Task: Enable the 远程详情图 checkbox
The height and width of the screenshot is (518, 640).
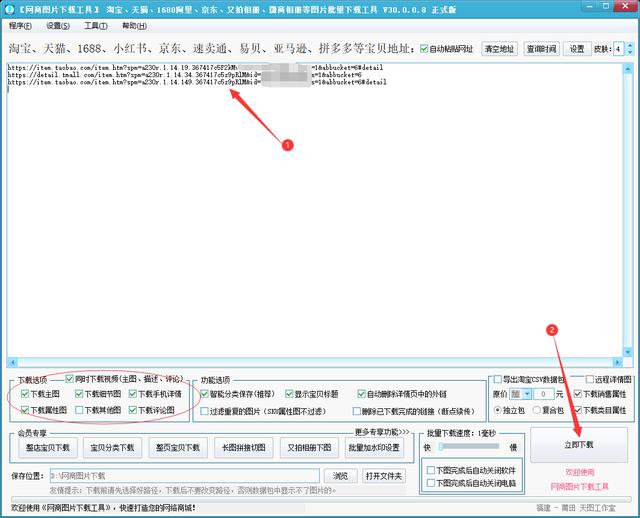Action: click(x=590, y=379)
